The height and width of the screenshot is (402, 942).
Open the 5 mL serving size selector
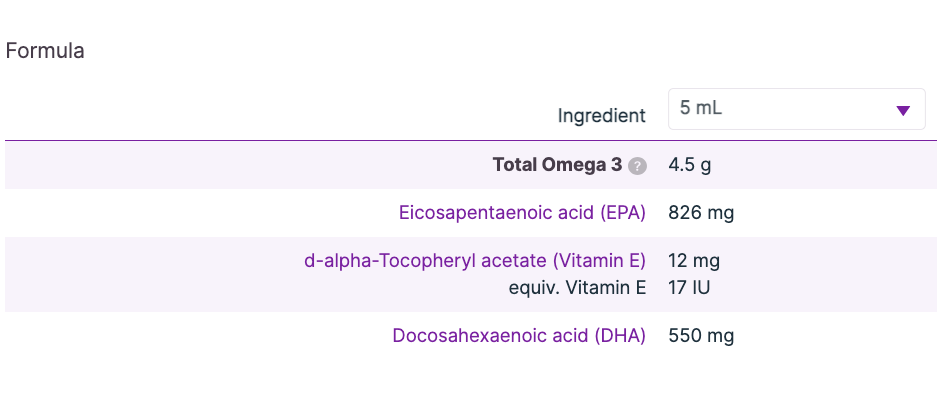(797, 109)
